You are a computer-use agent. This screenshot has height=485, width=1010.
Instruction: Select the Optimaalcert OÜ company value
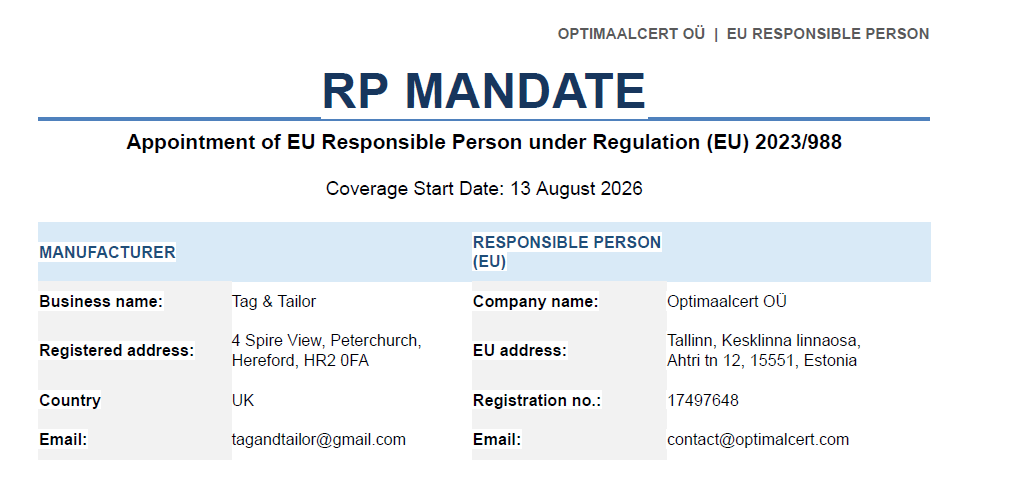click(x=727, y=301)
